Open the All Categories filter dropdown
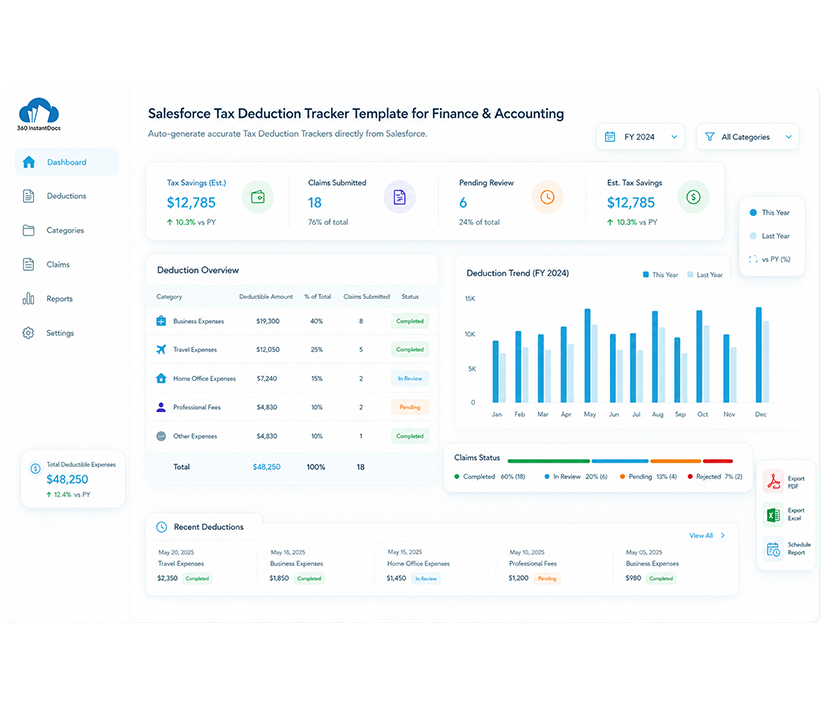This screenshot has height=707, width=826. coord(748,137)
